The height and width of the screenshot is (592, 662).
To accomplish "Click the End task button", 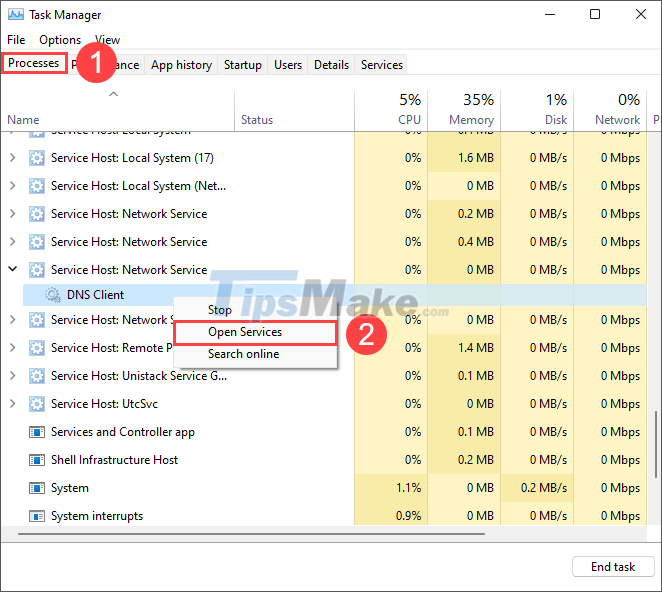I will tap(613, 567).
